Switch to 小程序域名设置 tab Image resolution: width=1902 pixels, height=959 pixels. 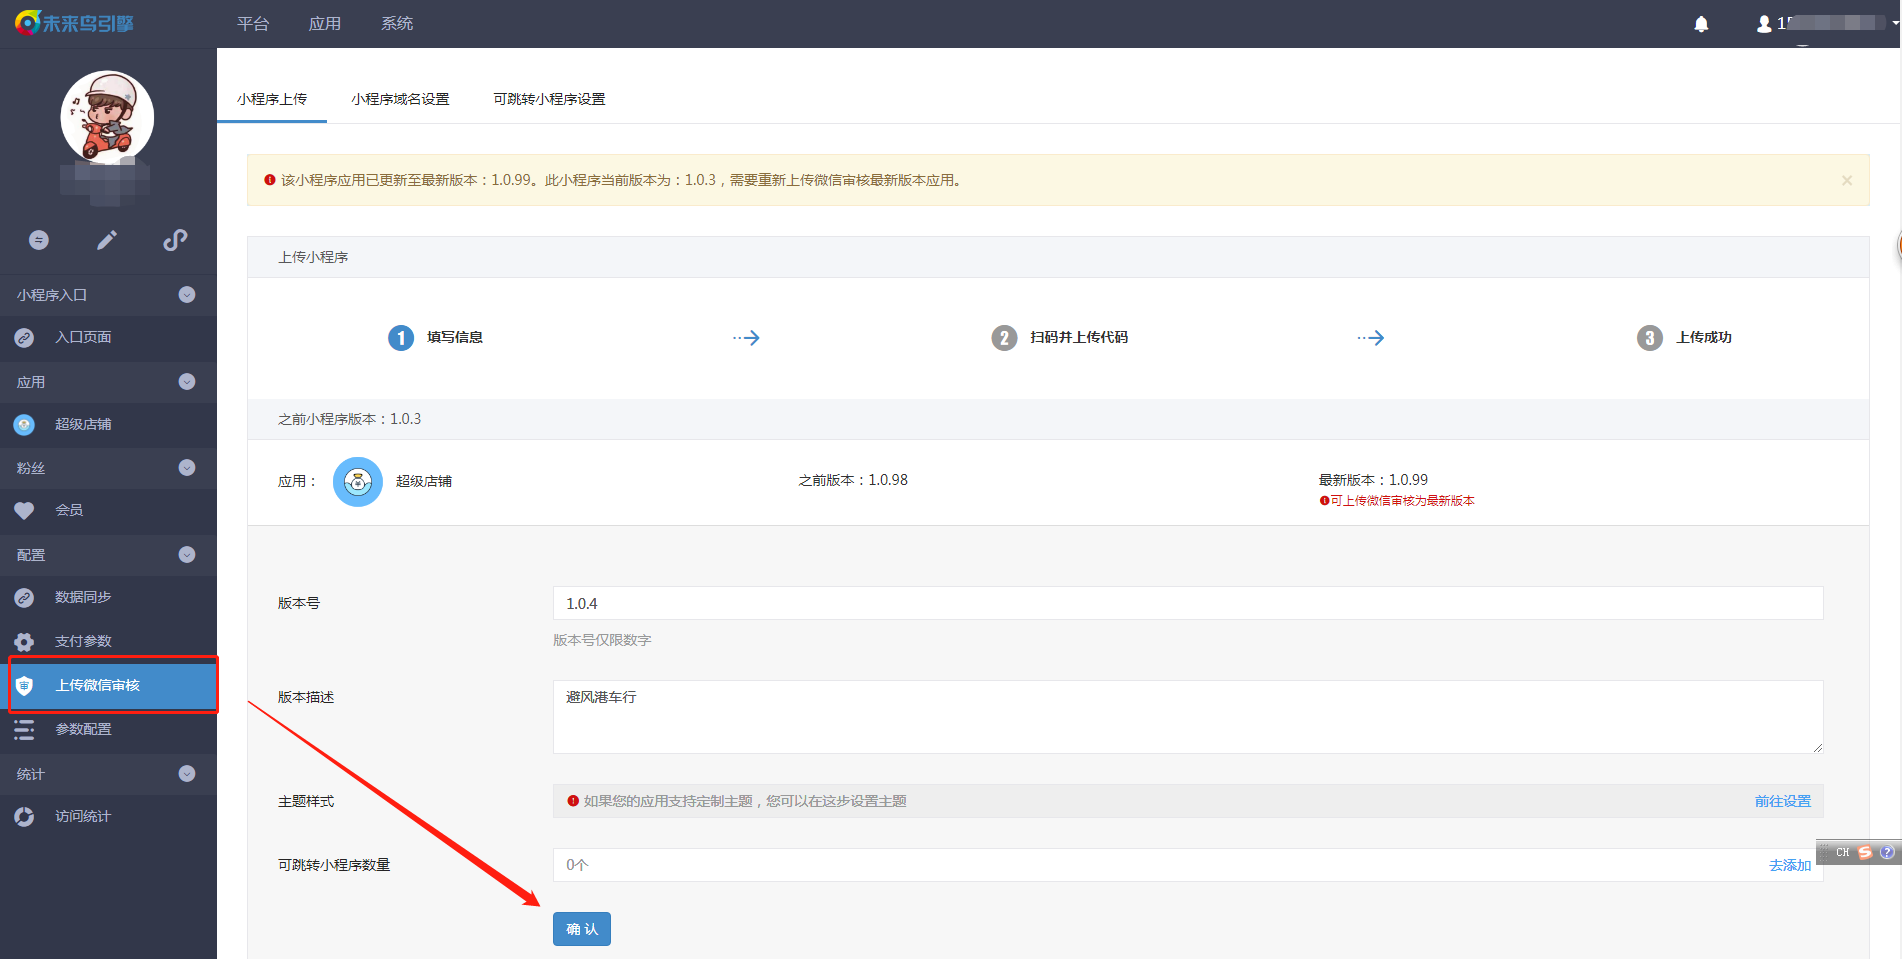tap(400, 99)
